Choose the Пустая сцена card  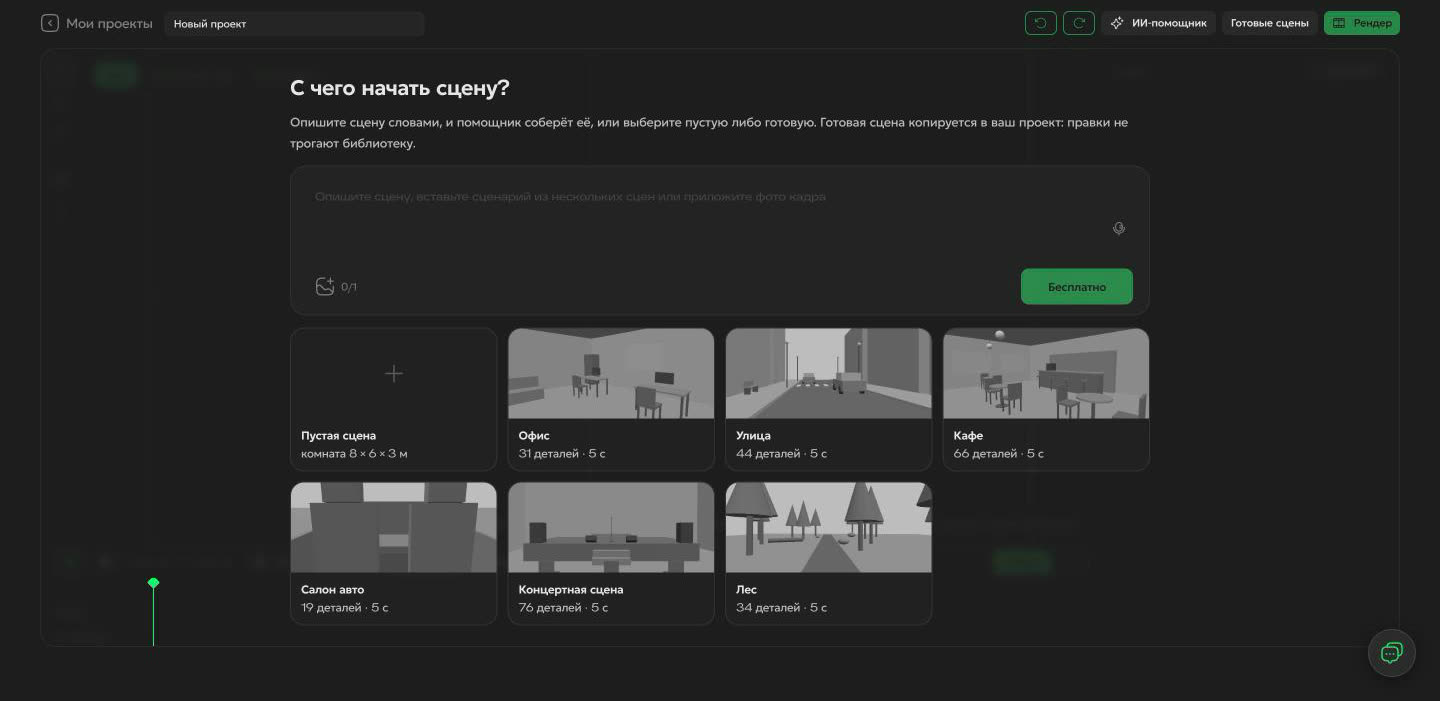click(x=394, y=399)
